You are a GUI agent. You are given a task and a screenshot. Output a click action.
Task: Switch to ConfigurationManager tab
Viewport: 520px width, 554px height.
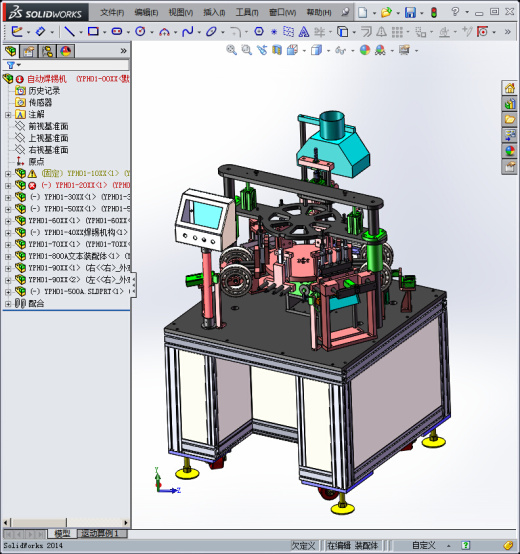pos(47,51)
